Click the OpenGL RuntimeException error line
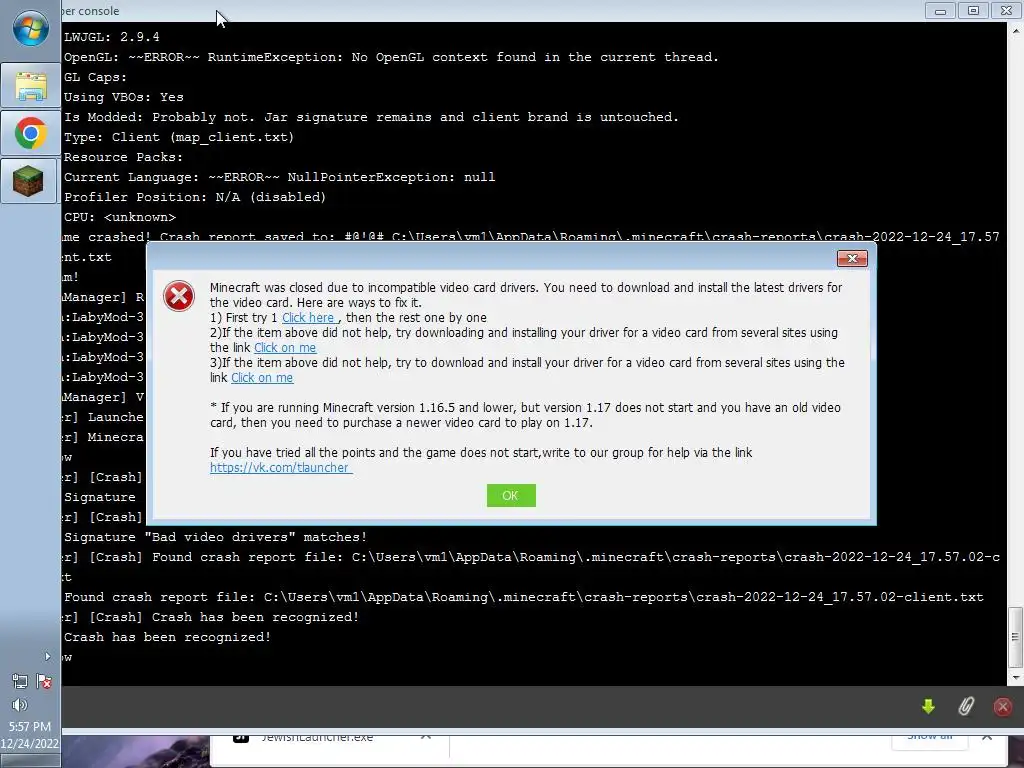Viewport: 1024px width, 768px height. (x=391, y=57)
